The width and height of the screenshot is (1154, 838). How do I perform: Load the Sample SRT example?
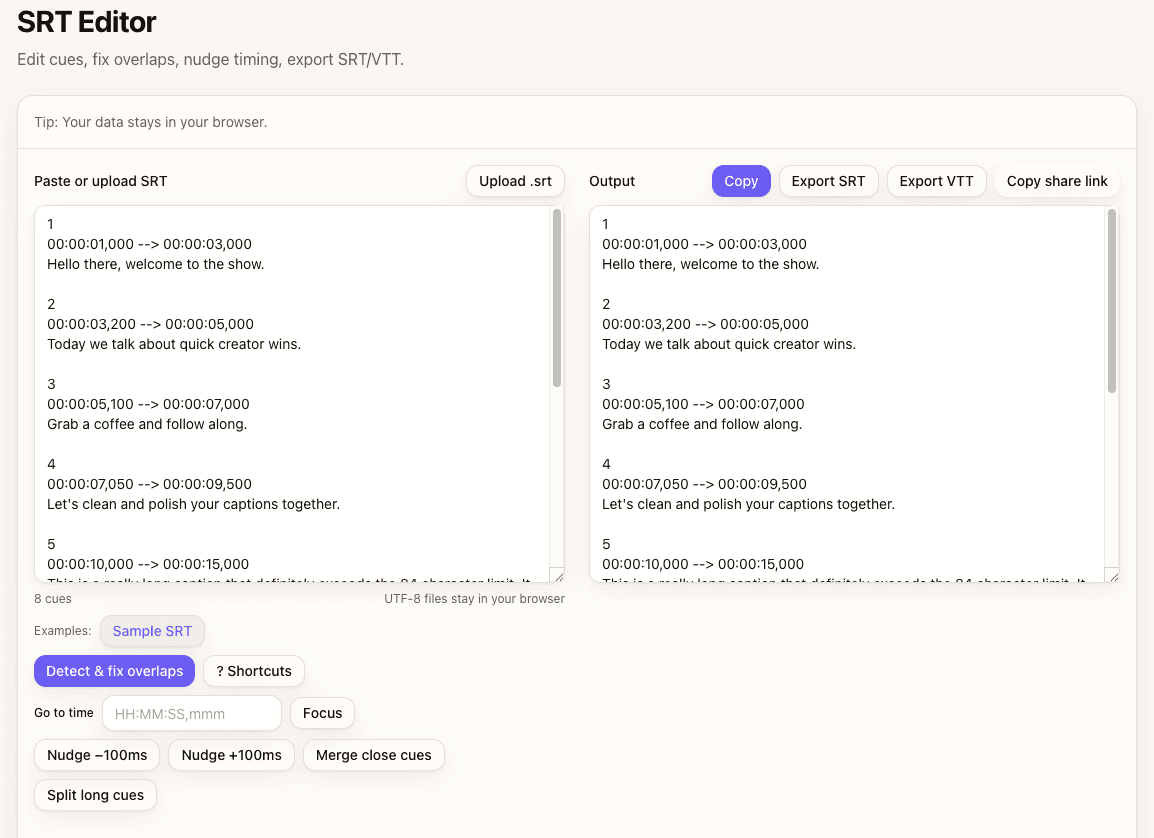pyautogui.click(x=152, y=631)
